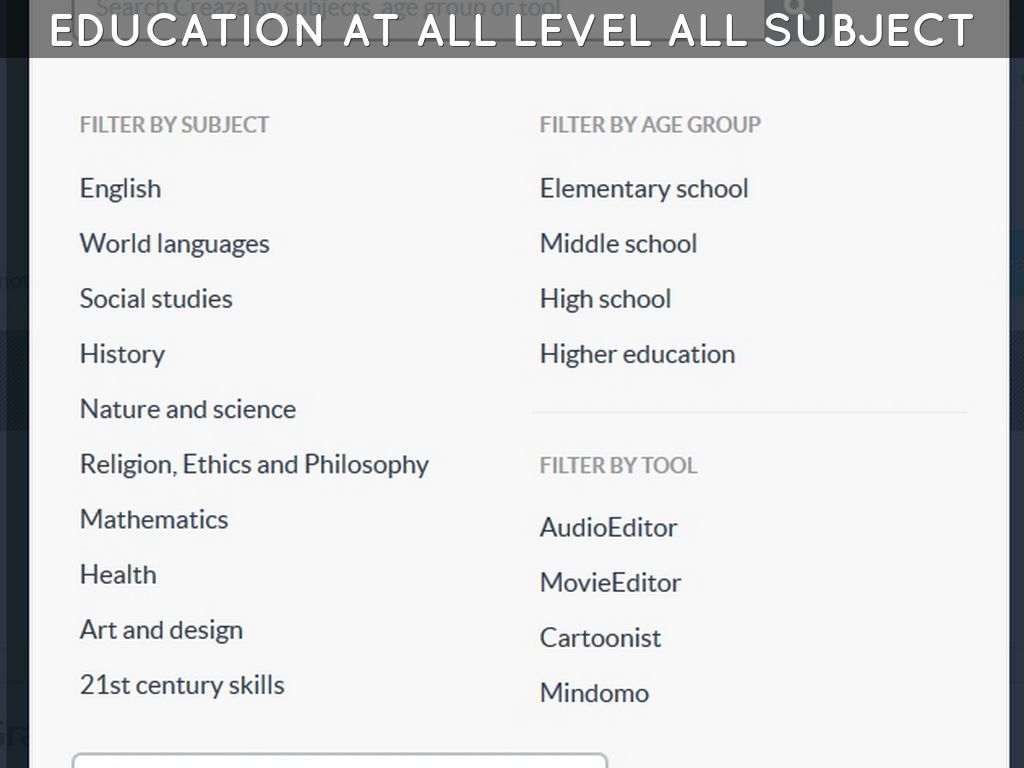The image size is (1024, 768).
Task: Choose the Health subject
Action: pyautogui.click(x=118, y=575)
